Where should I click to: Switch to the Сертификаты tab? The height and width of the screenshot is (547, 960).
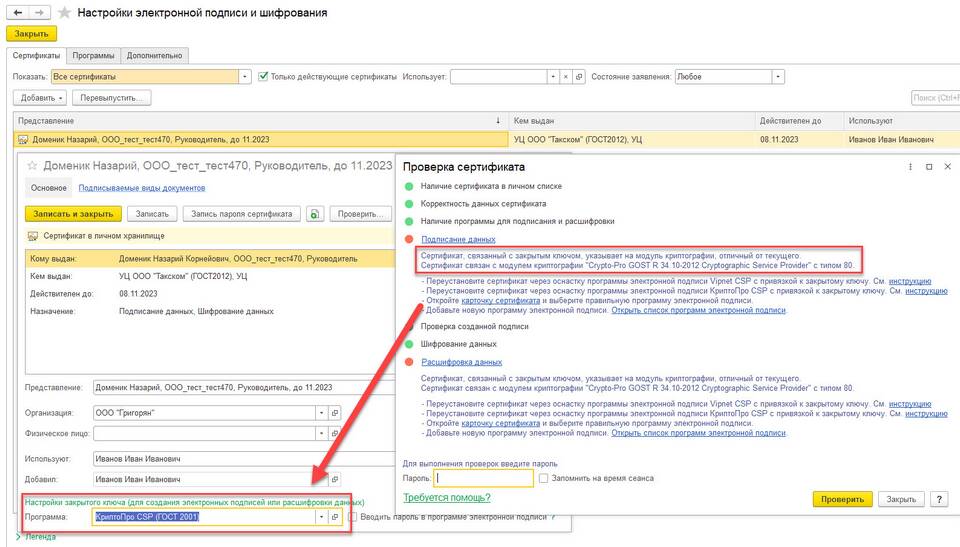point(36,55)
